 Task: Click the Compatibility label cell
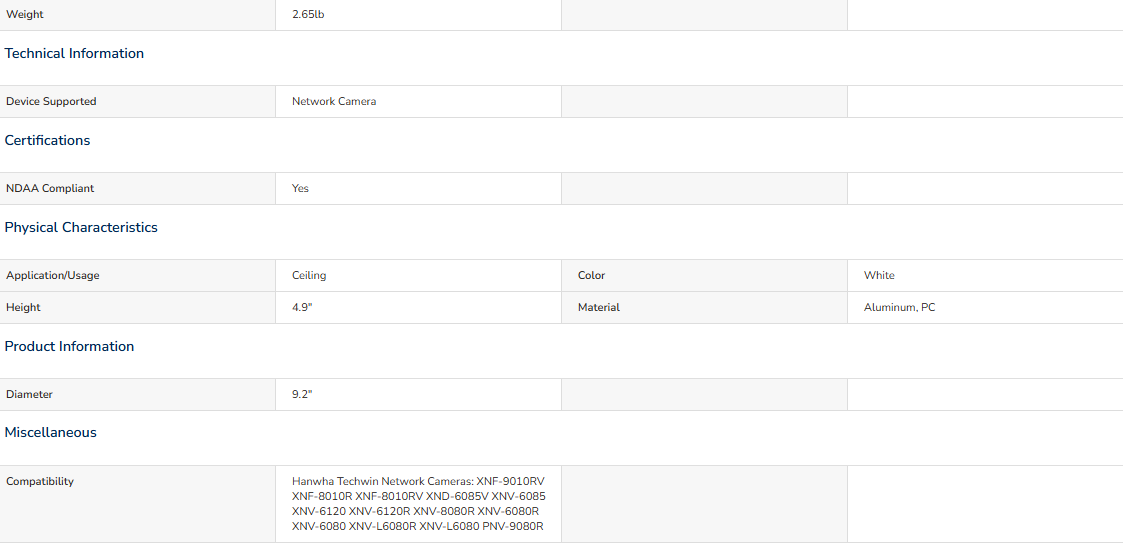point(138,504)
